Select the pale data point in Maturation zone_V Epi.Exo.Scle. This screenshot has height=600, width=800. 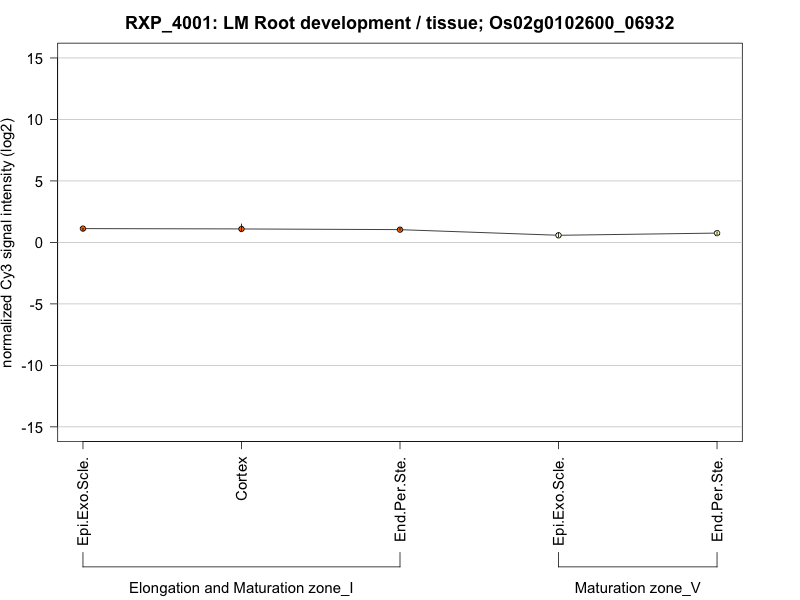click(558, 235)
